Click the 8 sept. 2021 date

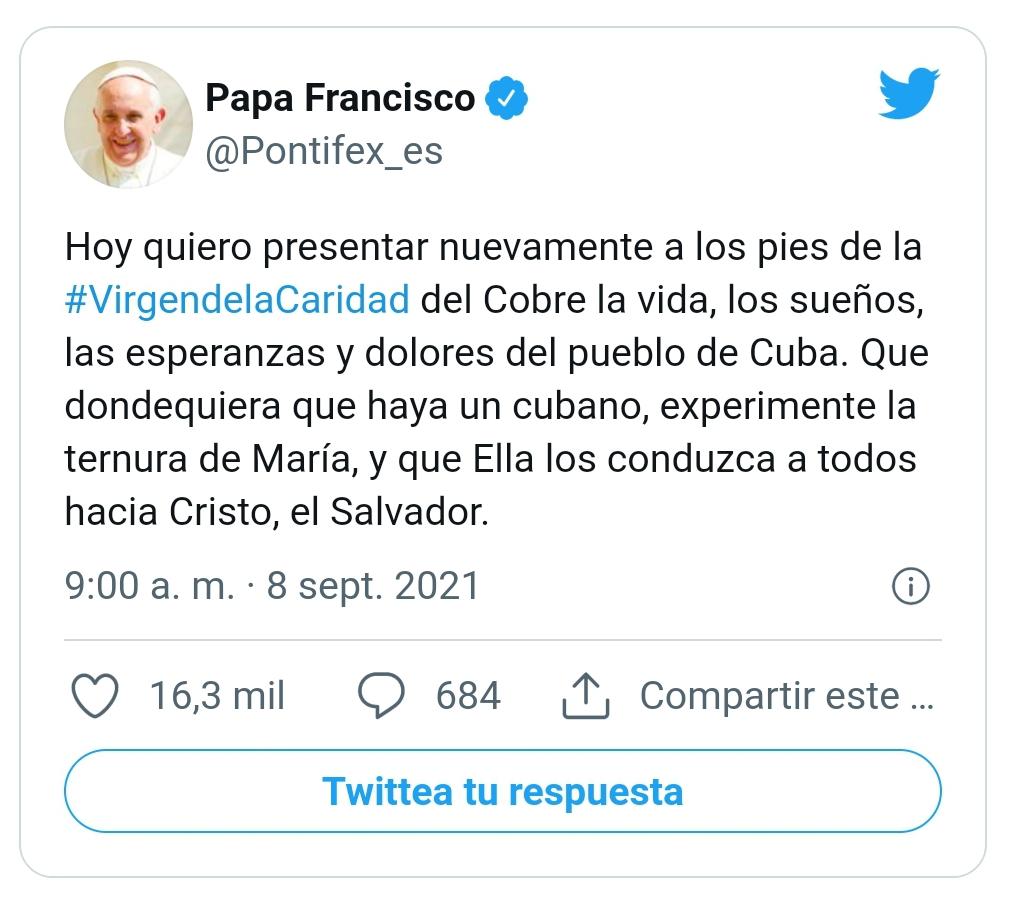tap(373, 586)
